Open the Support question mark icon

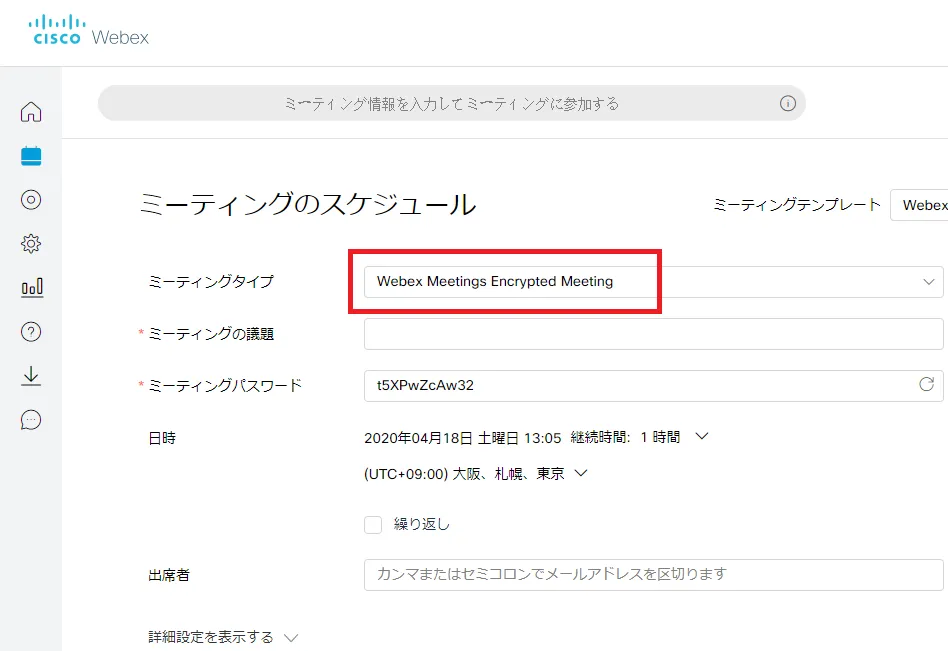point(31,332)
